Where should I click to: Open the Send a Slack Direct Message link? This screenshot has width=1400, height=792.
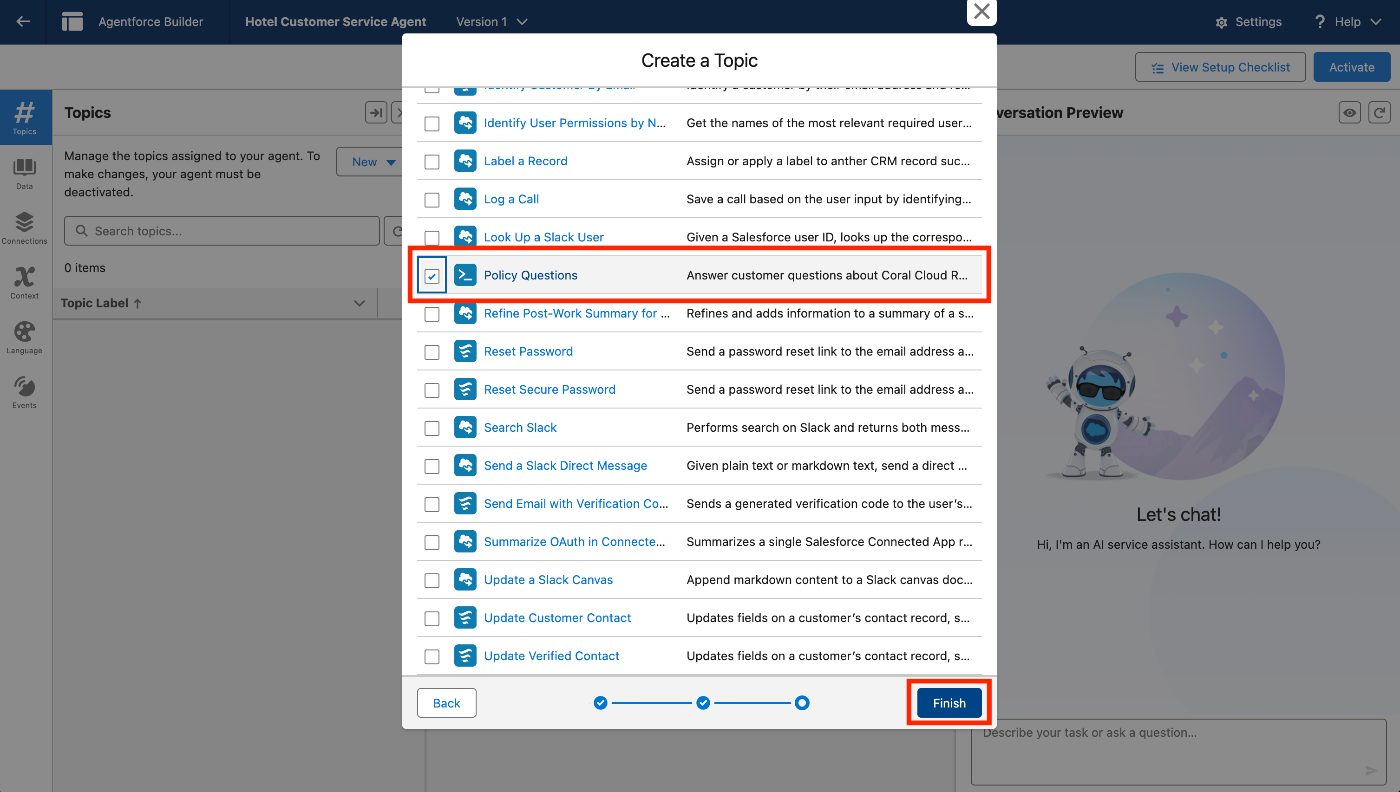click(x=565, y=465)
